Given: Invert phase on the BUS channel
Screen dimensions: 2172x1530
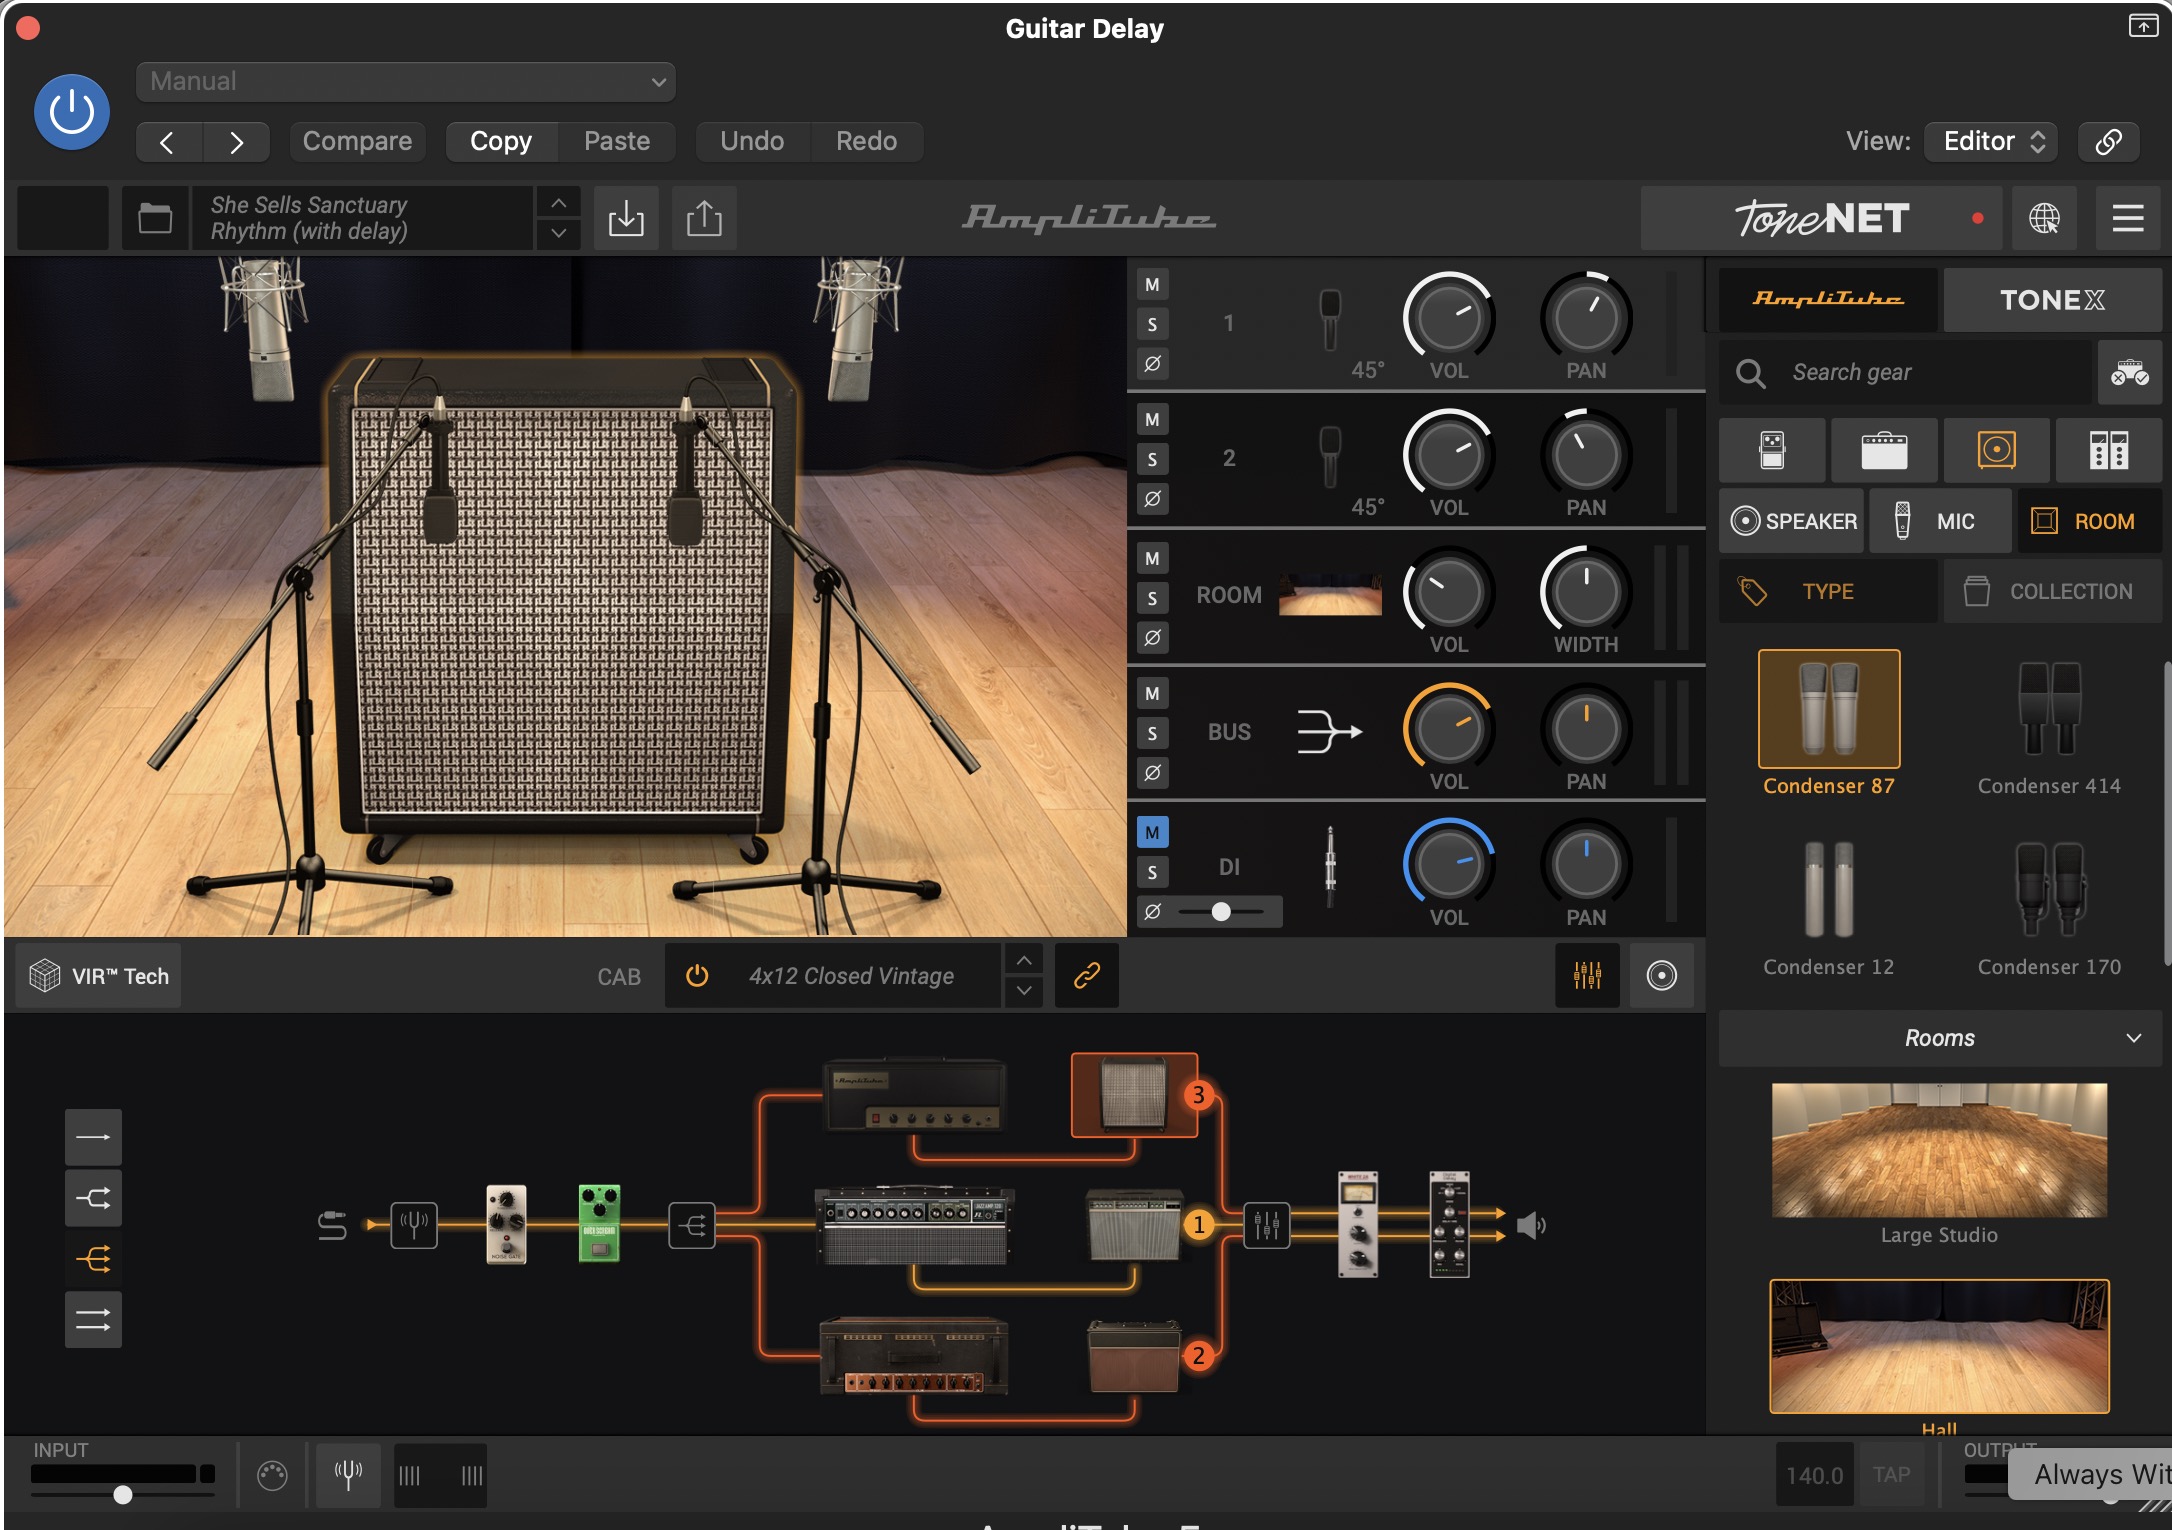Looking at the screenshot, I should click(x=1152, y=772).
